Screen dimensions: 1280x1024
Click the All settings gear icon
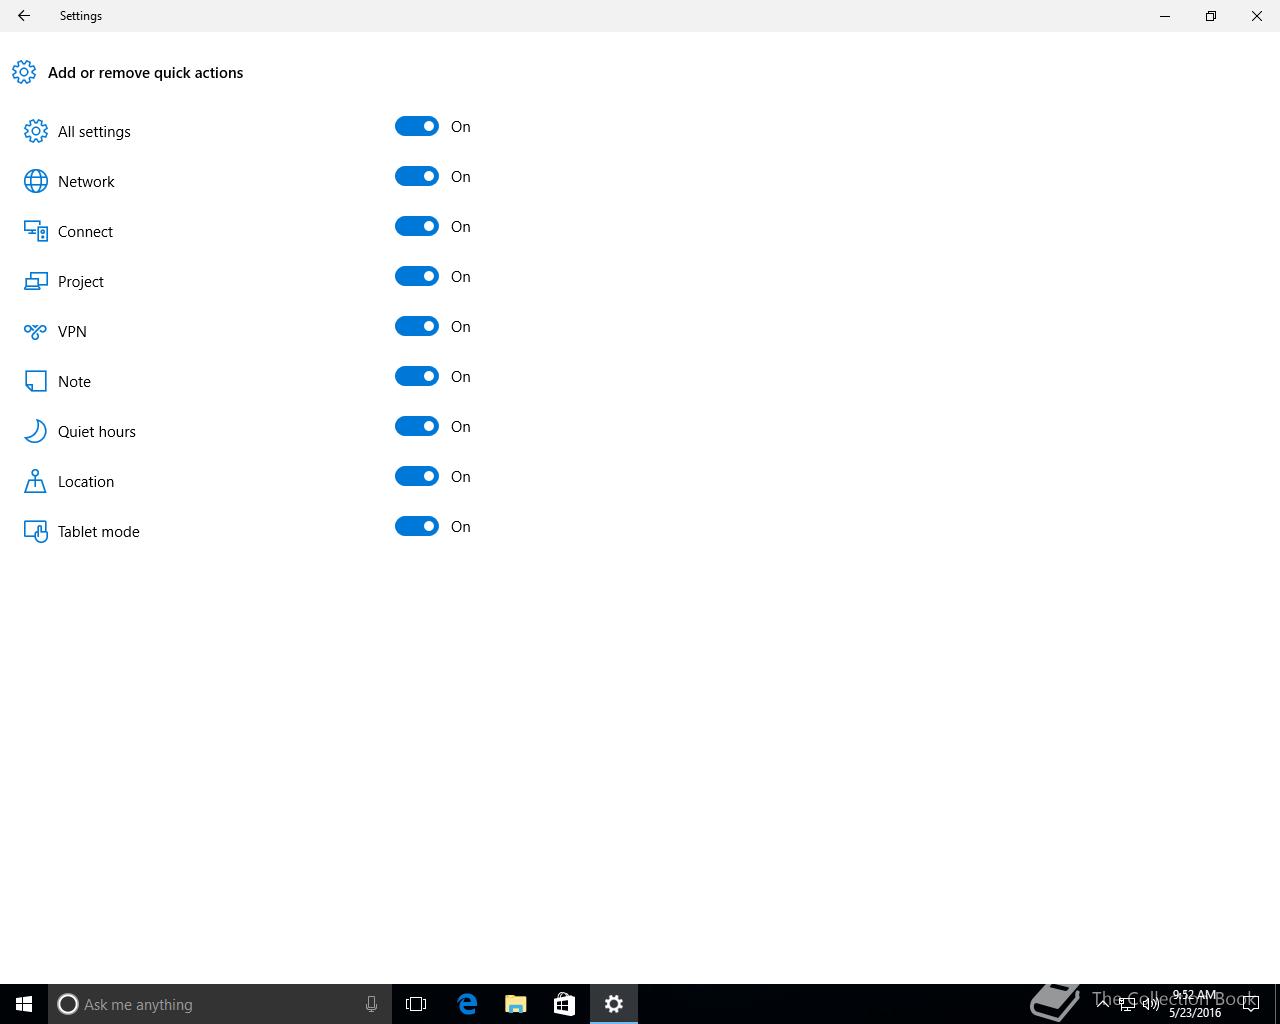[36, 131]
